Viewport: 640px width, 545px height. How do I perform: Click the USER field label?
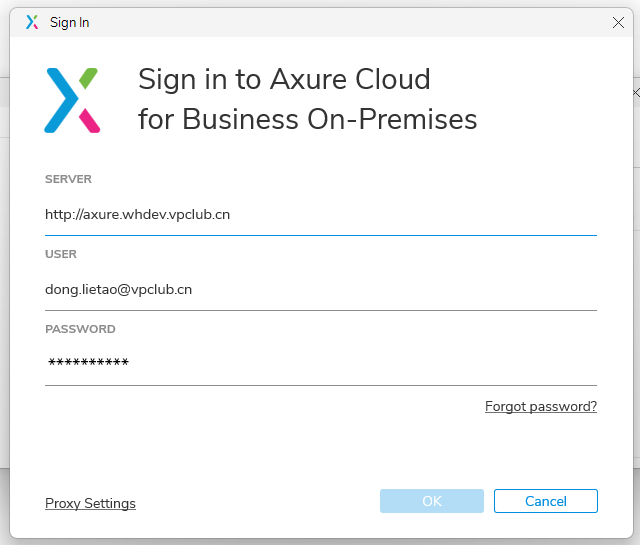(61, 254)
